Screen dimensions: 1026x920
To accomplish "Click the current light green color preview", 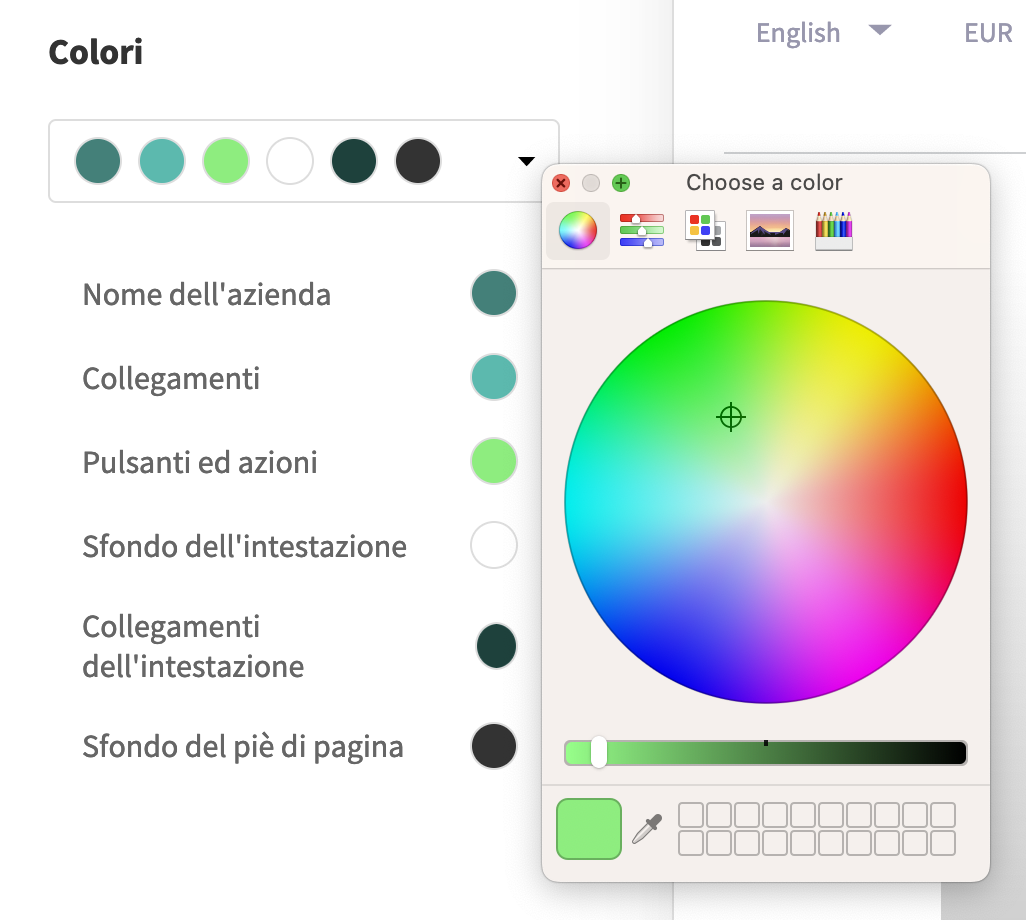I will click(x=589, y=829).
